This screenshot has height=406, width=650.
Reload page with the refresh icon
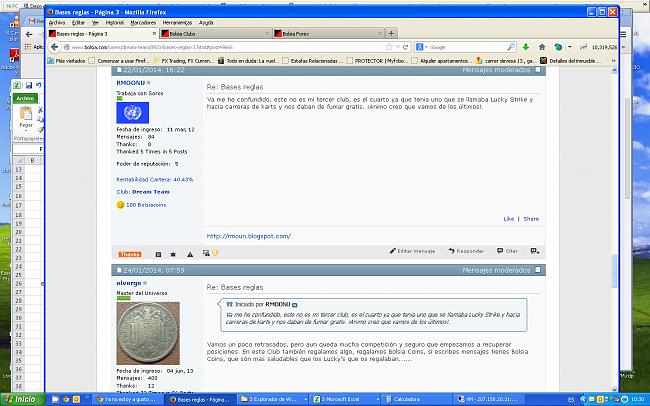405,47
